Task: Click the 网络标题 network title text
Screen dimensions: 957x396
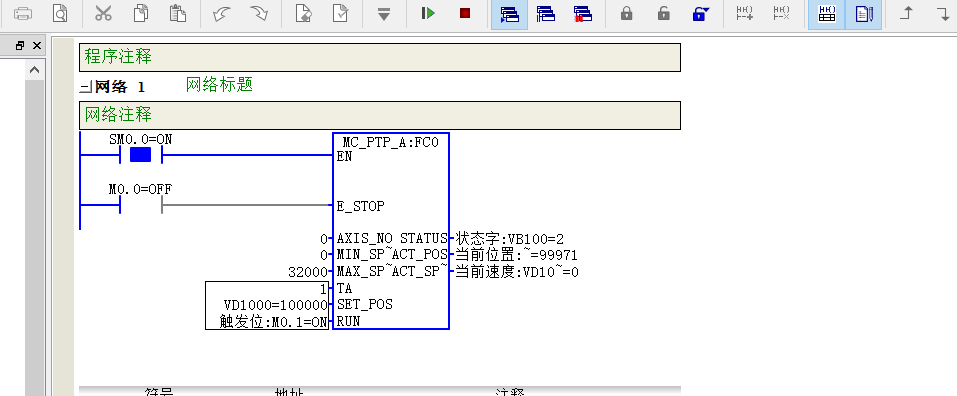Action: [x=219, y=85]
